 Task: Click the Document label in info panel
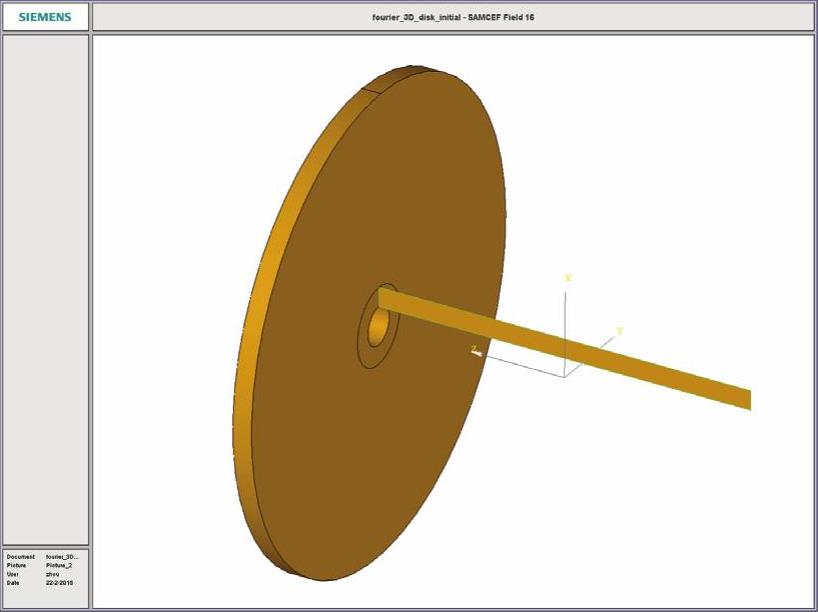coord(20,557)
